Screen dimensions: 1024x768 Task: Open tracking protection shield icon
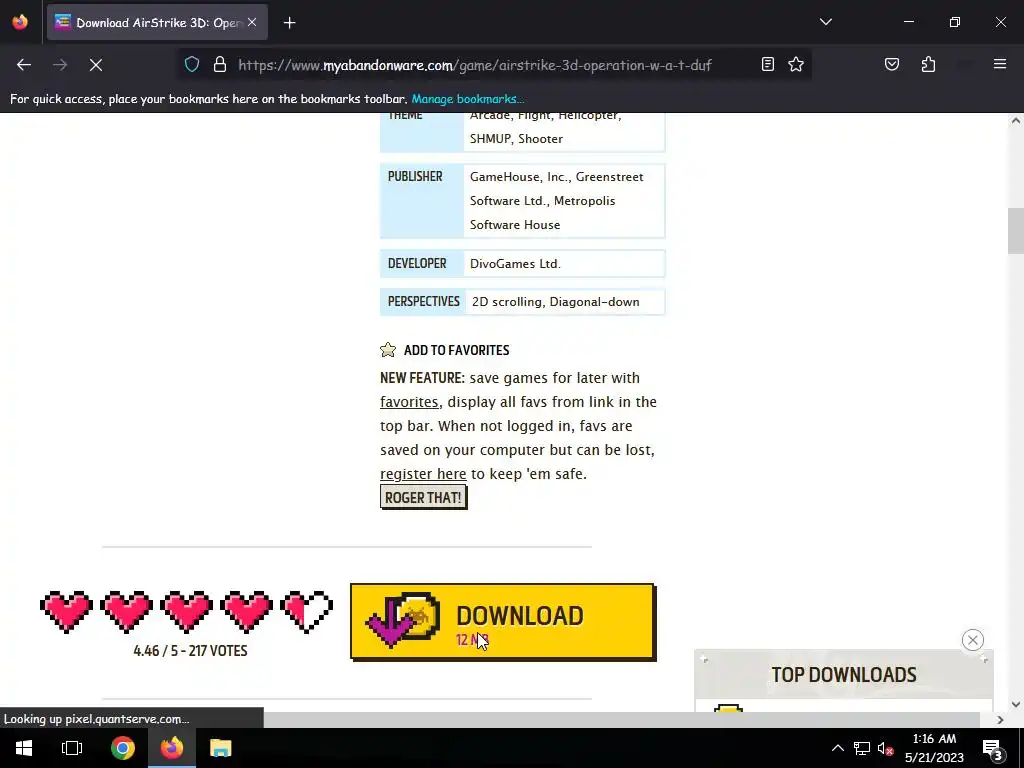pyautogui.click(x=191, y=65)
